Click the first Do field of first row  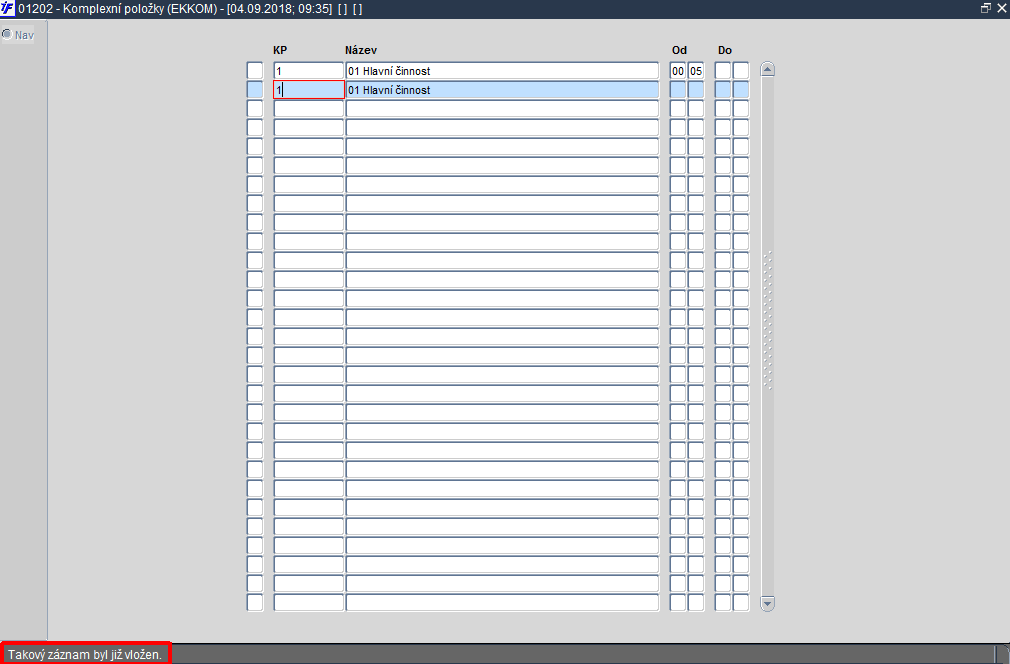pos(723,71)
